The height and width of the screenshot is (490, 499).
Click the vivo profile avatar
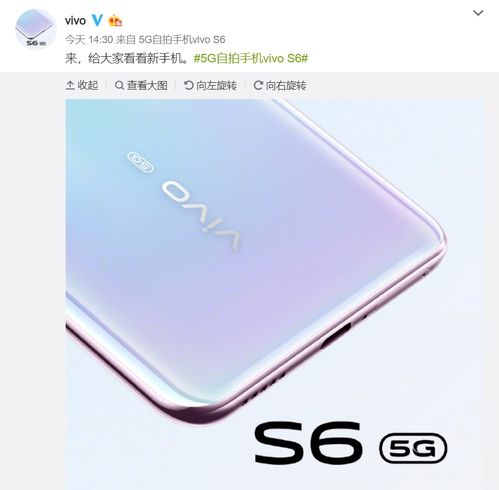pos(36,29)
